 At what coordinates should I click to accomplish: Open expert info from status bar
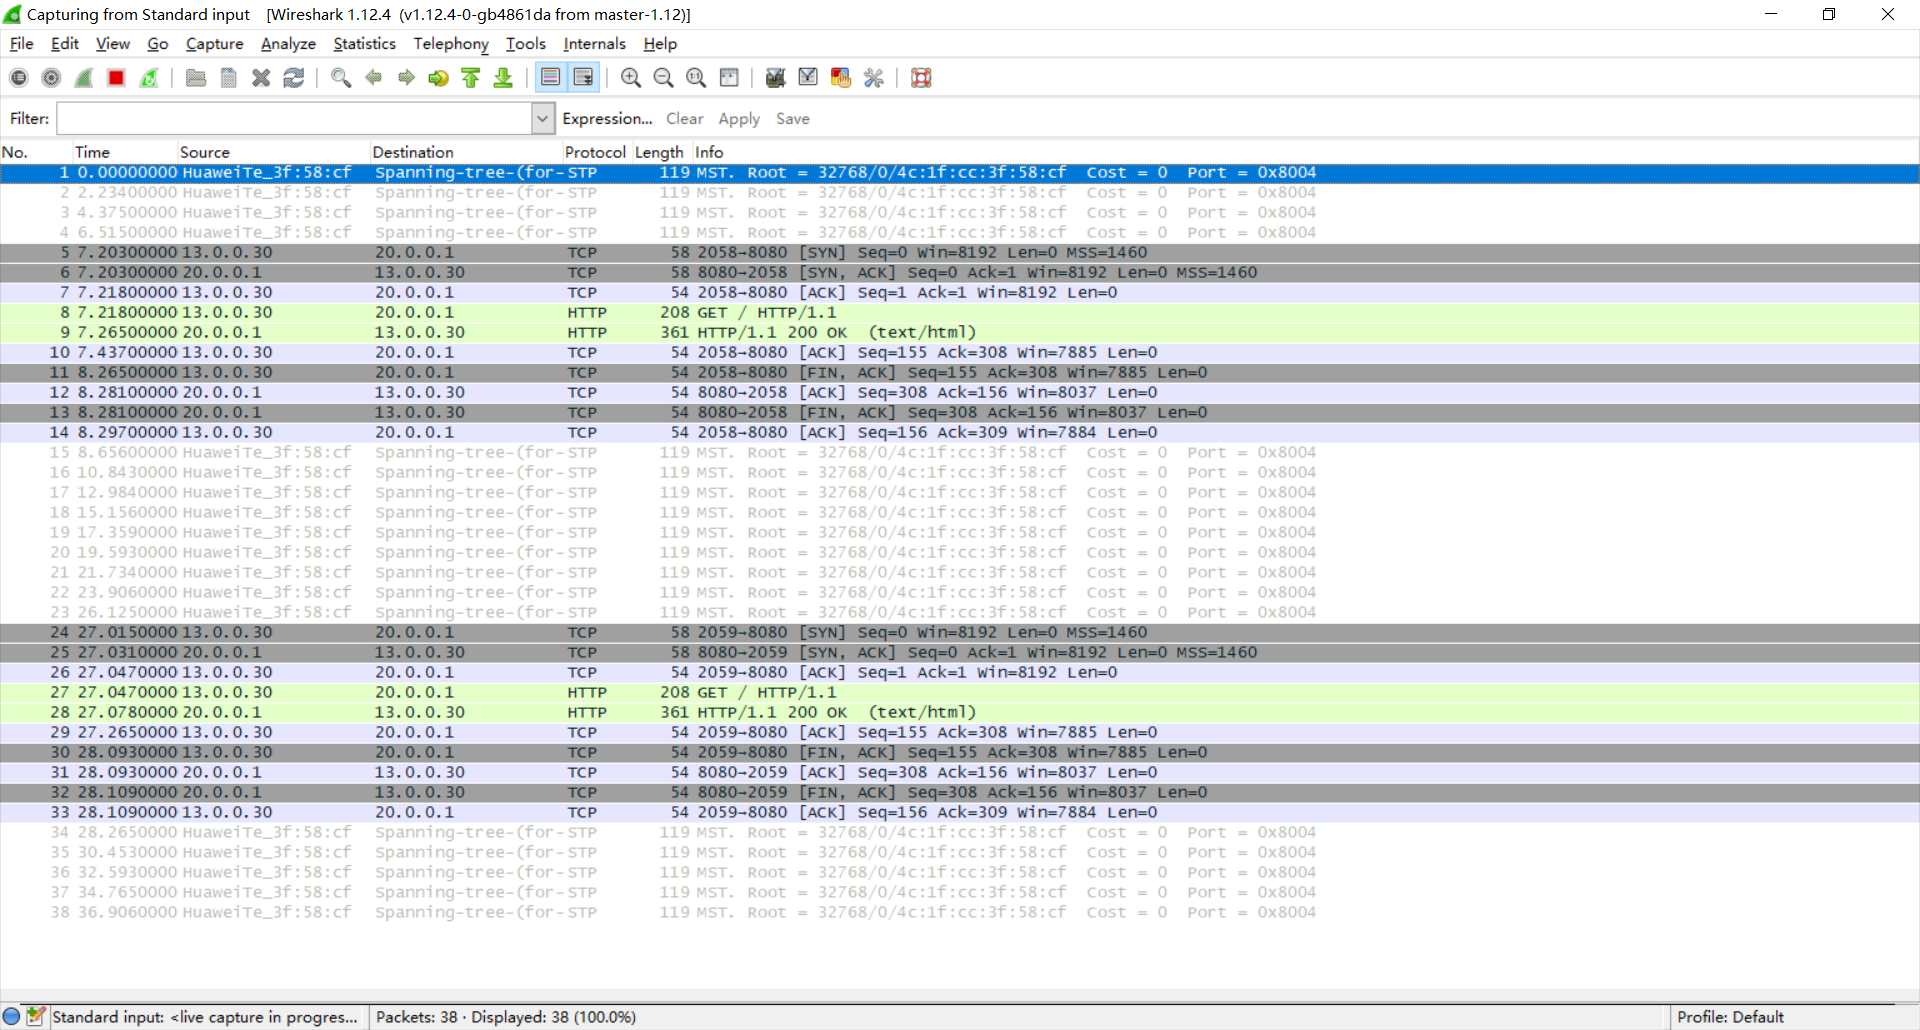12,1017
